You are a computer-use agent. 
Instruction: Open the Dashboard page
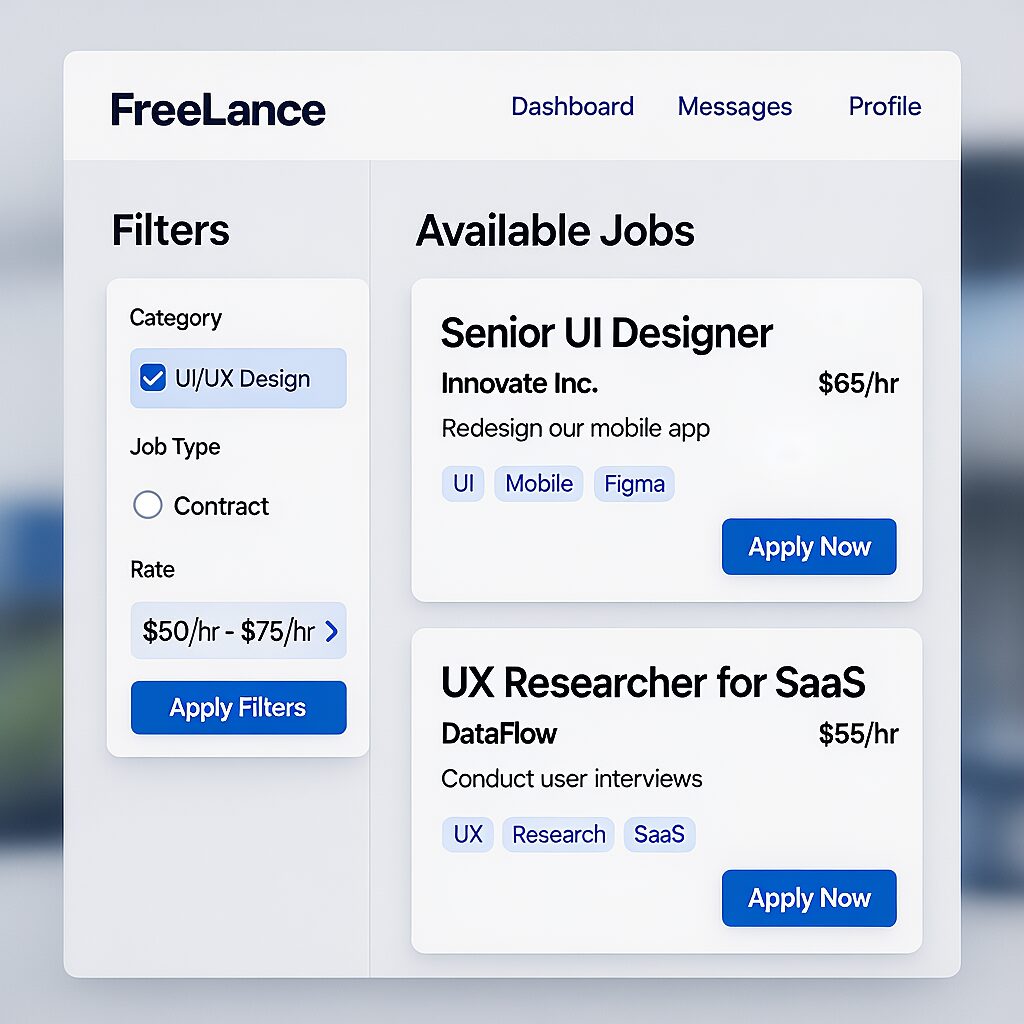[x=573, y=106]
